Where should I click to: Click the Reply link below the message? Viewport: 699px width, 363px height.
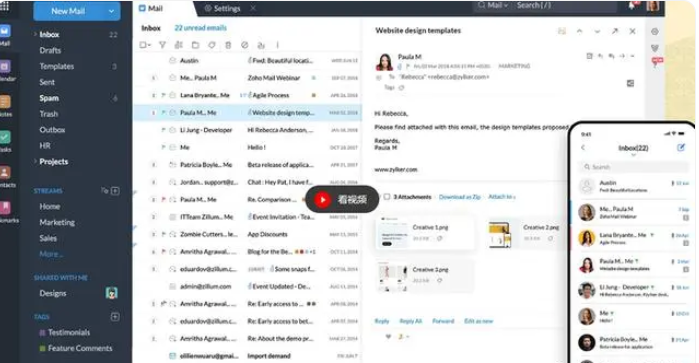pyautogui.click(x=382, y=321)
